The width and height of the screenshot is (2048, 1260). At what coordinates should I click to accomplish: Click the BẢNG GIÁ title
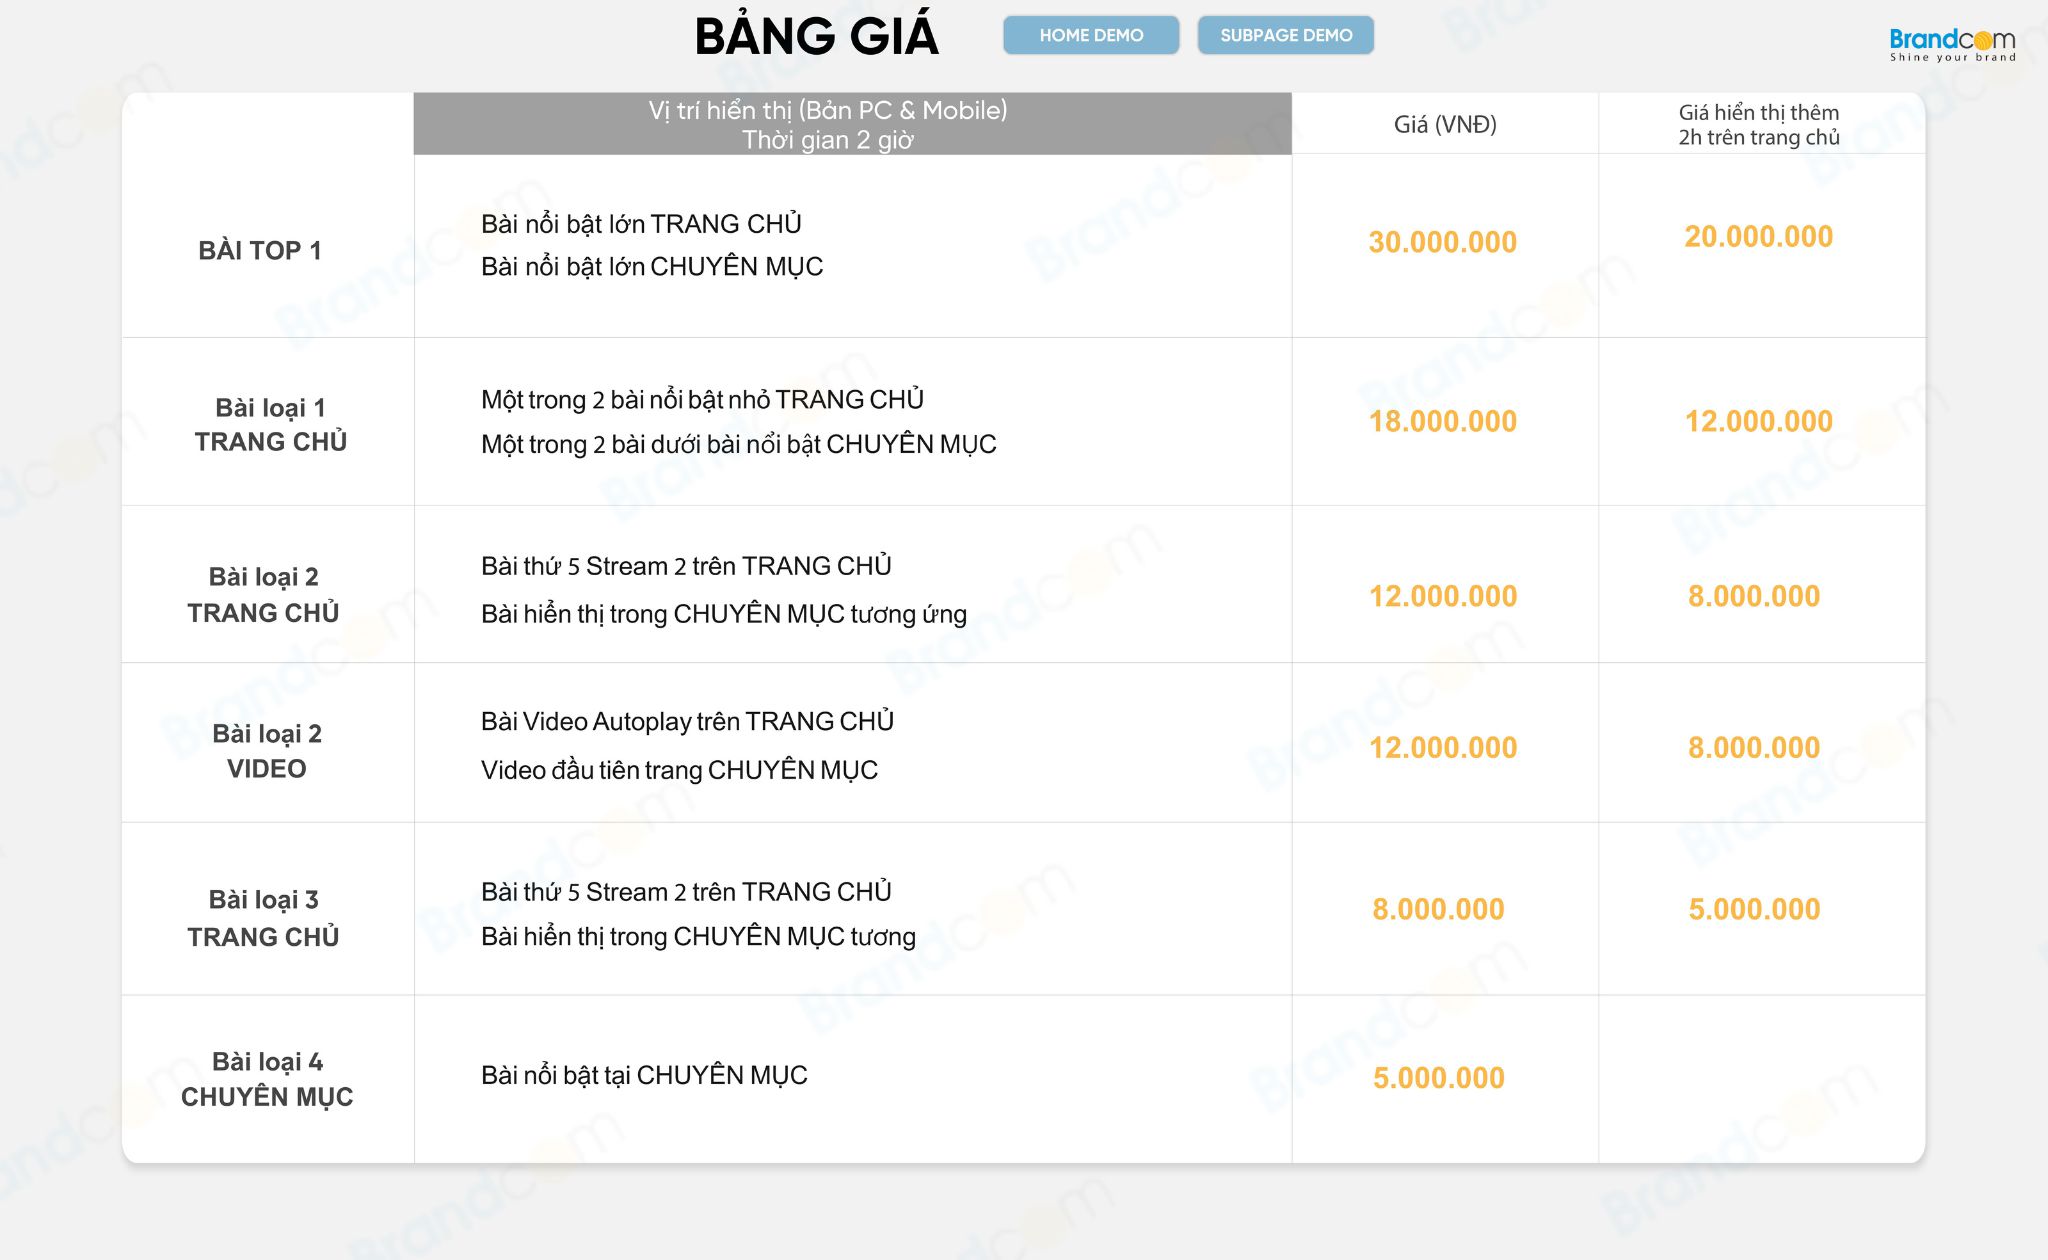point(816,36)
